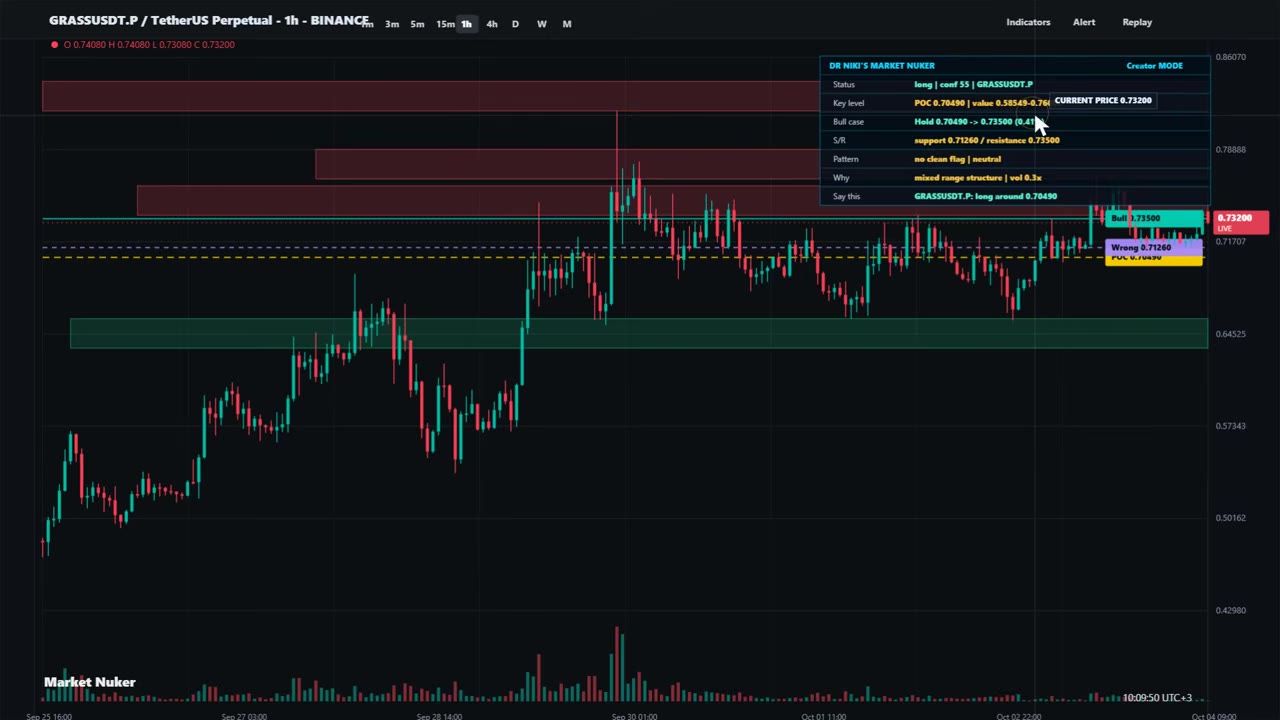This screenshot has width=1280, height=720.
Task: Click 'mixed range structure | vol 0.3x' text
Action: [x=978, y=178]
